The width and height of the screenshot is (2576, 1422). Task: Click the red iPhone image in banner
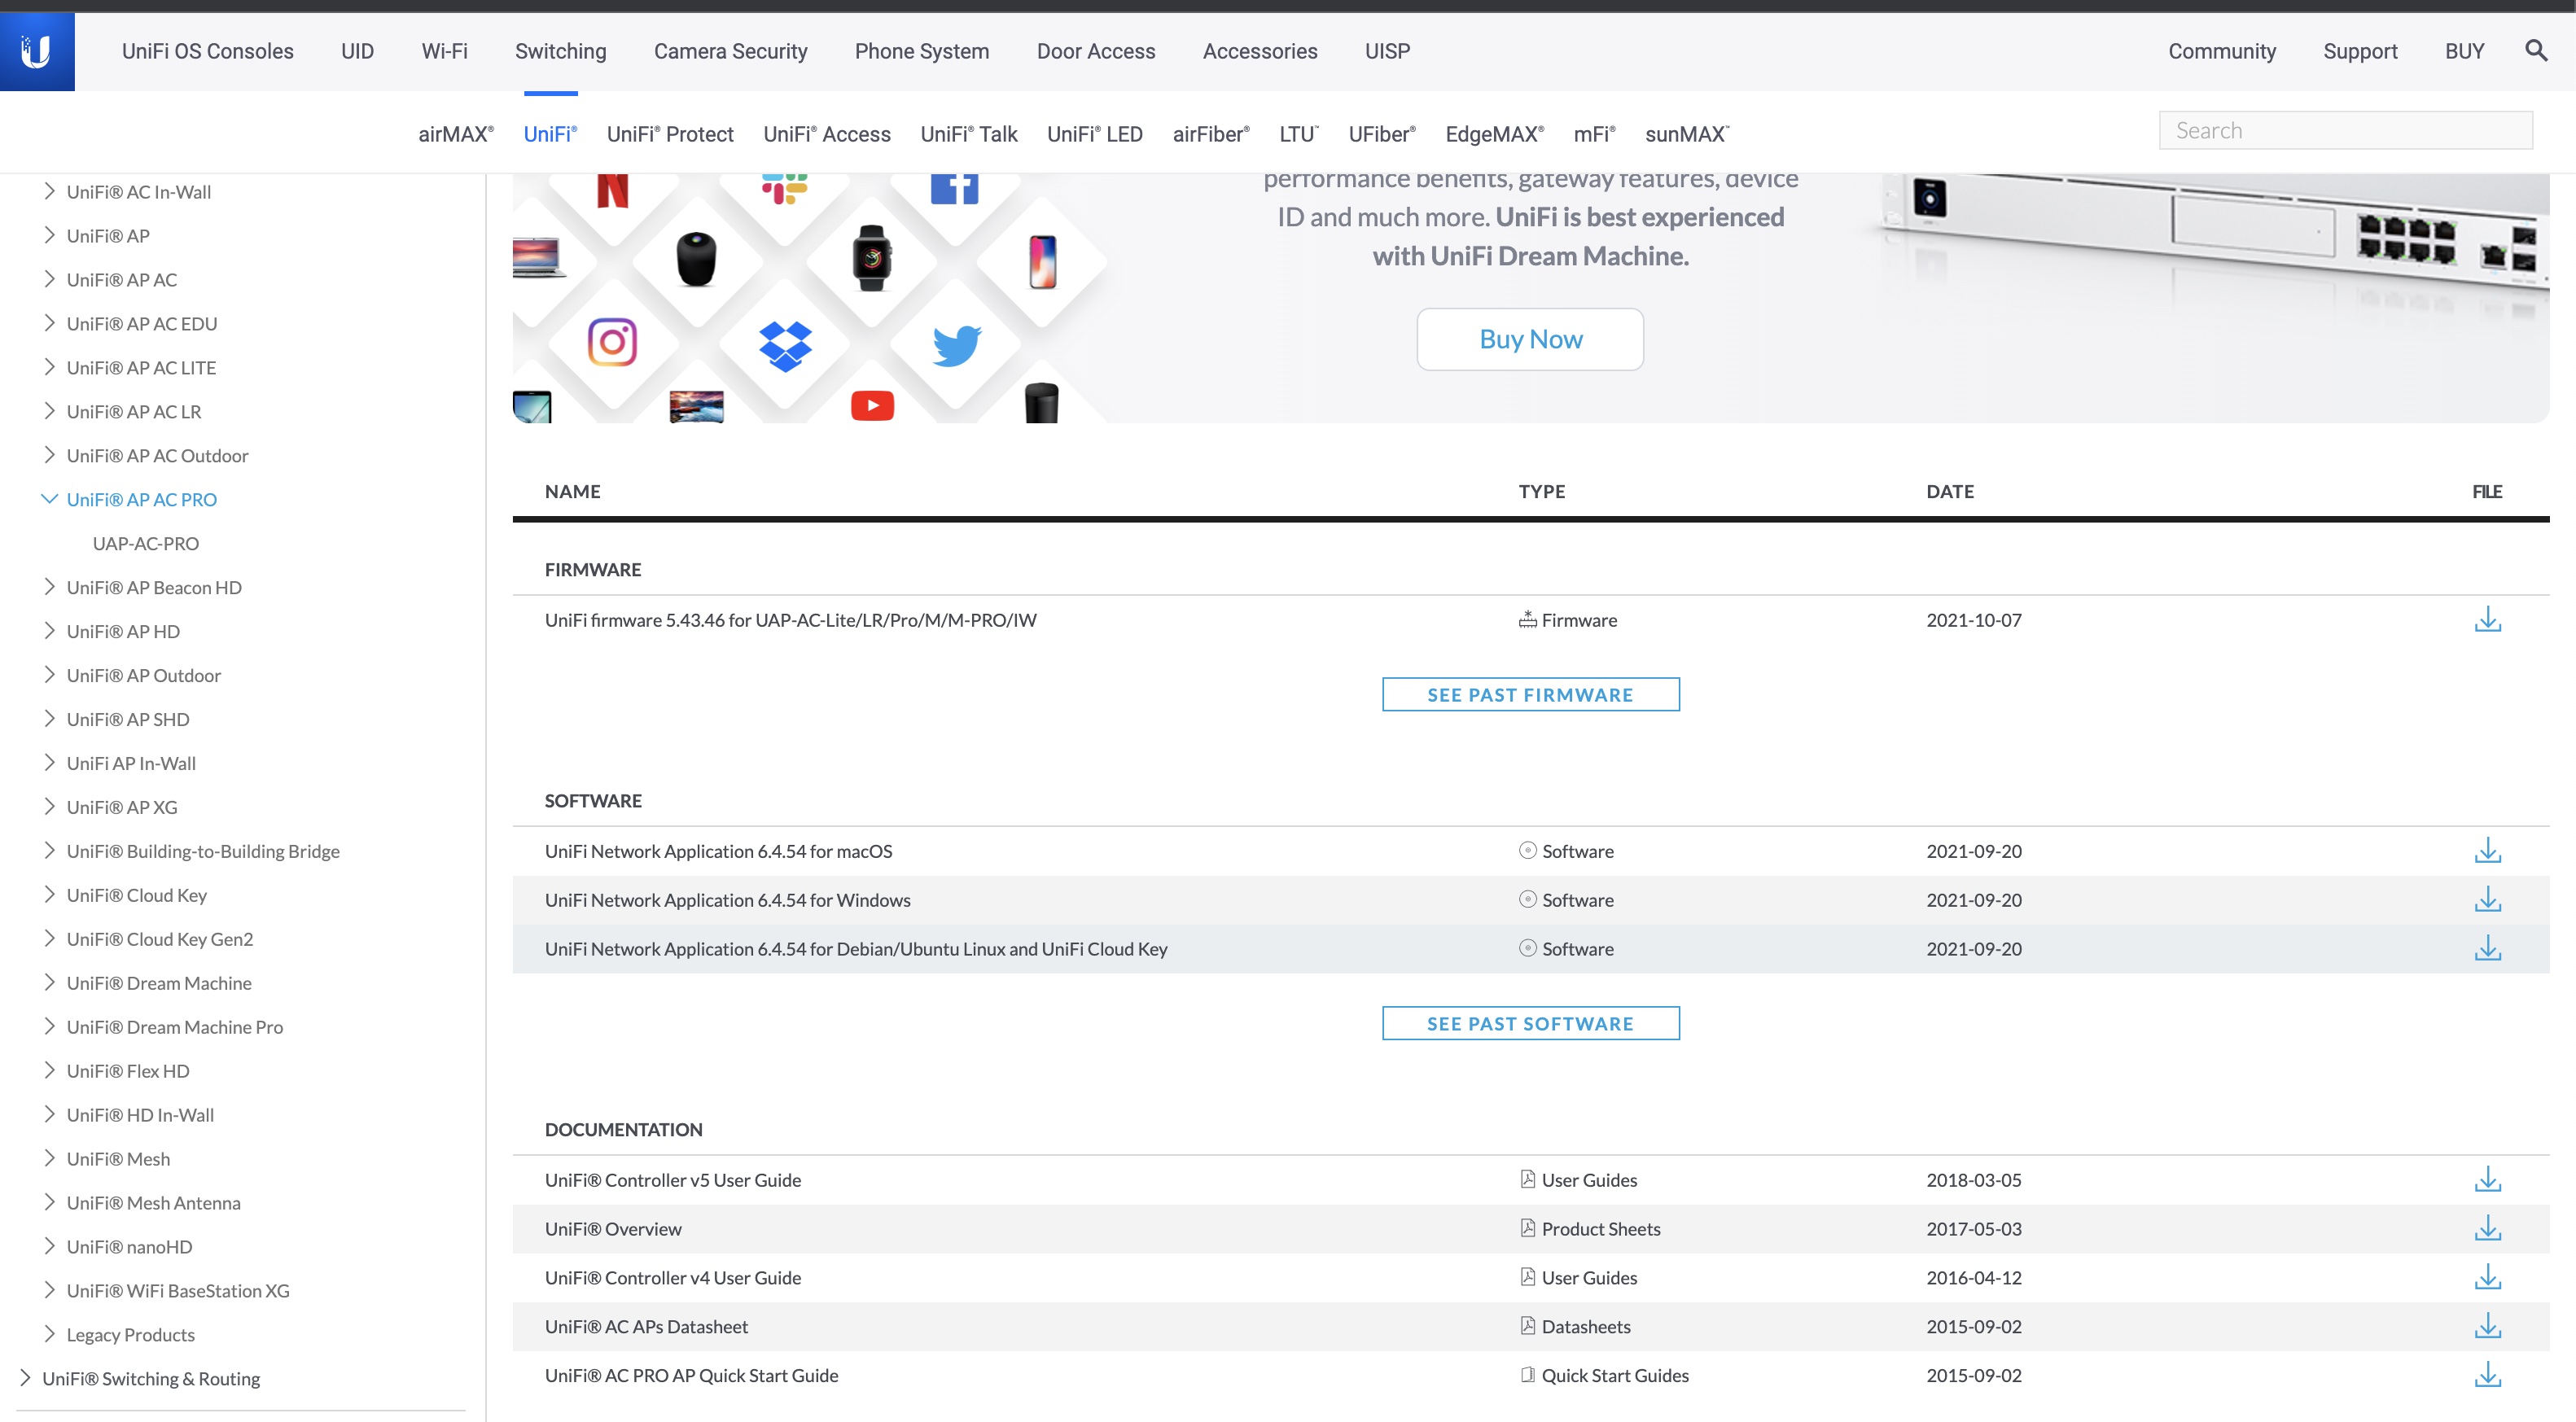pos(1042,262)
